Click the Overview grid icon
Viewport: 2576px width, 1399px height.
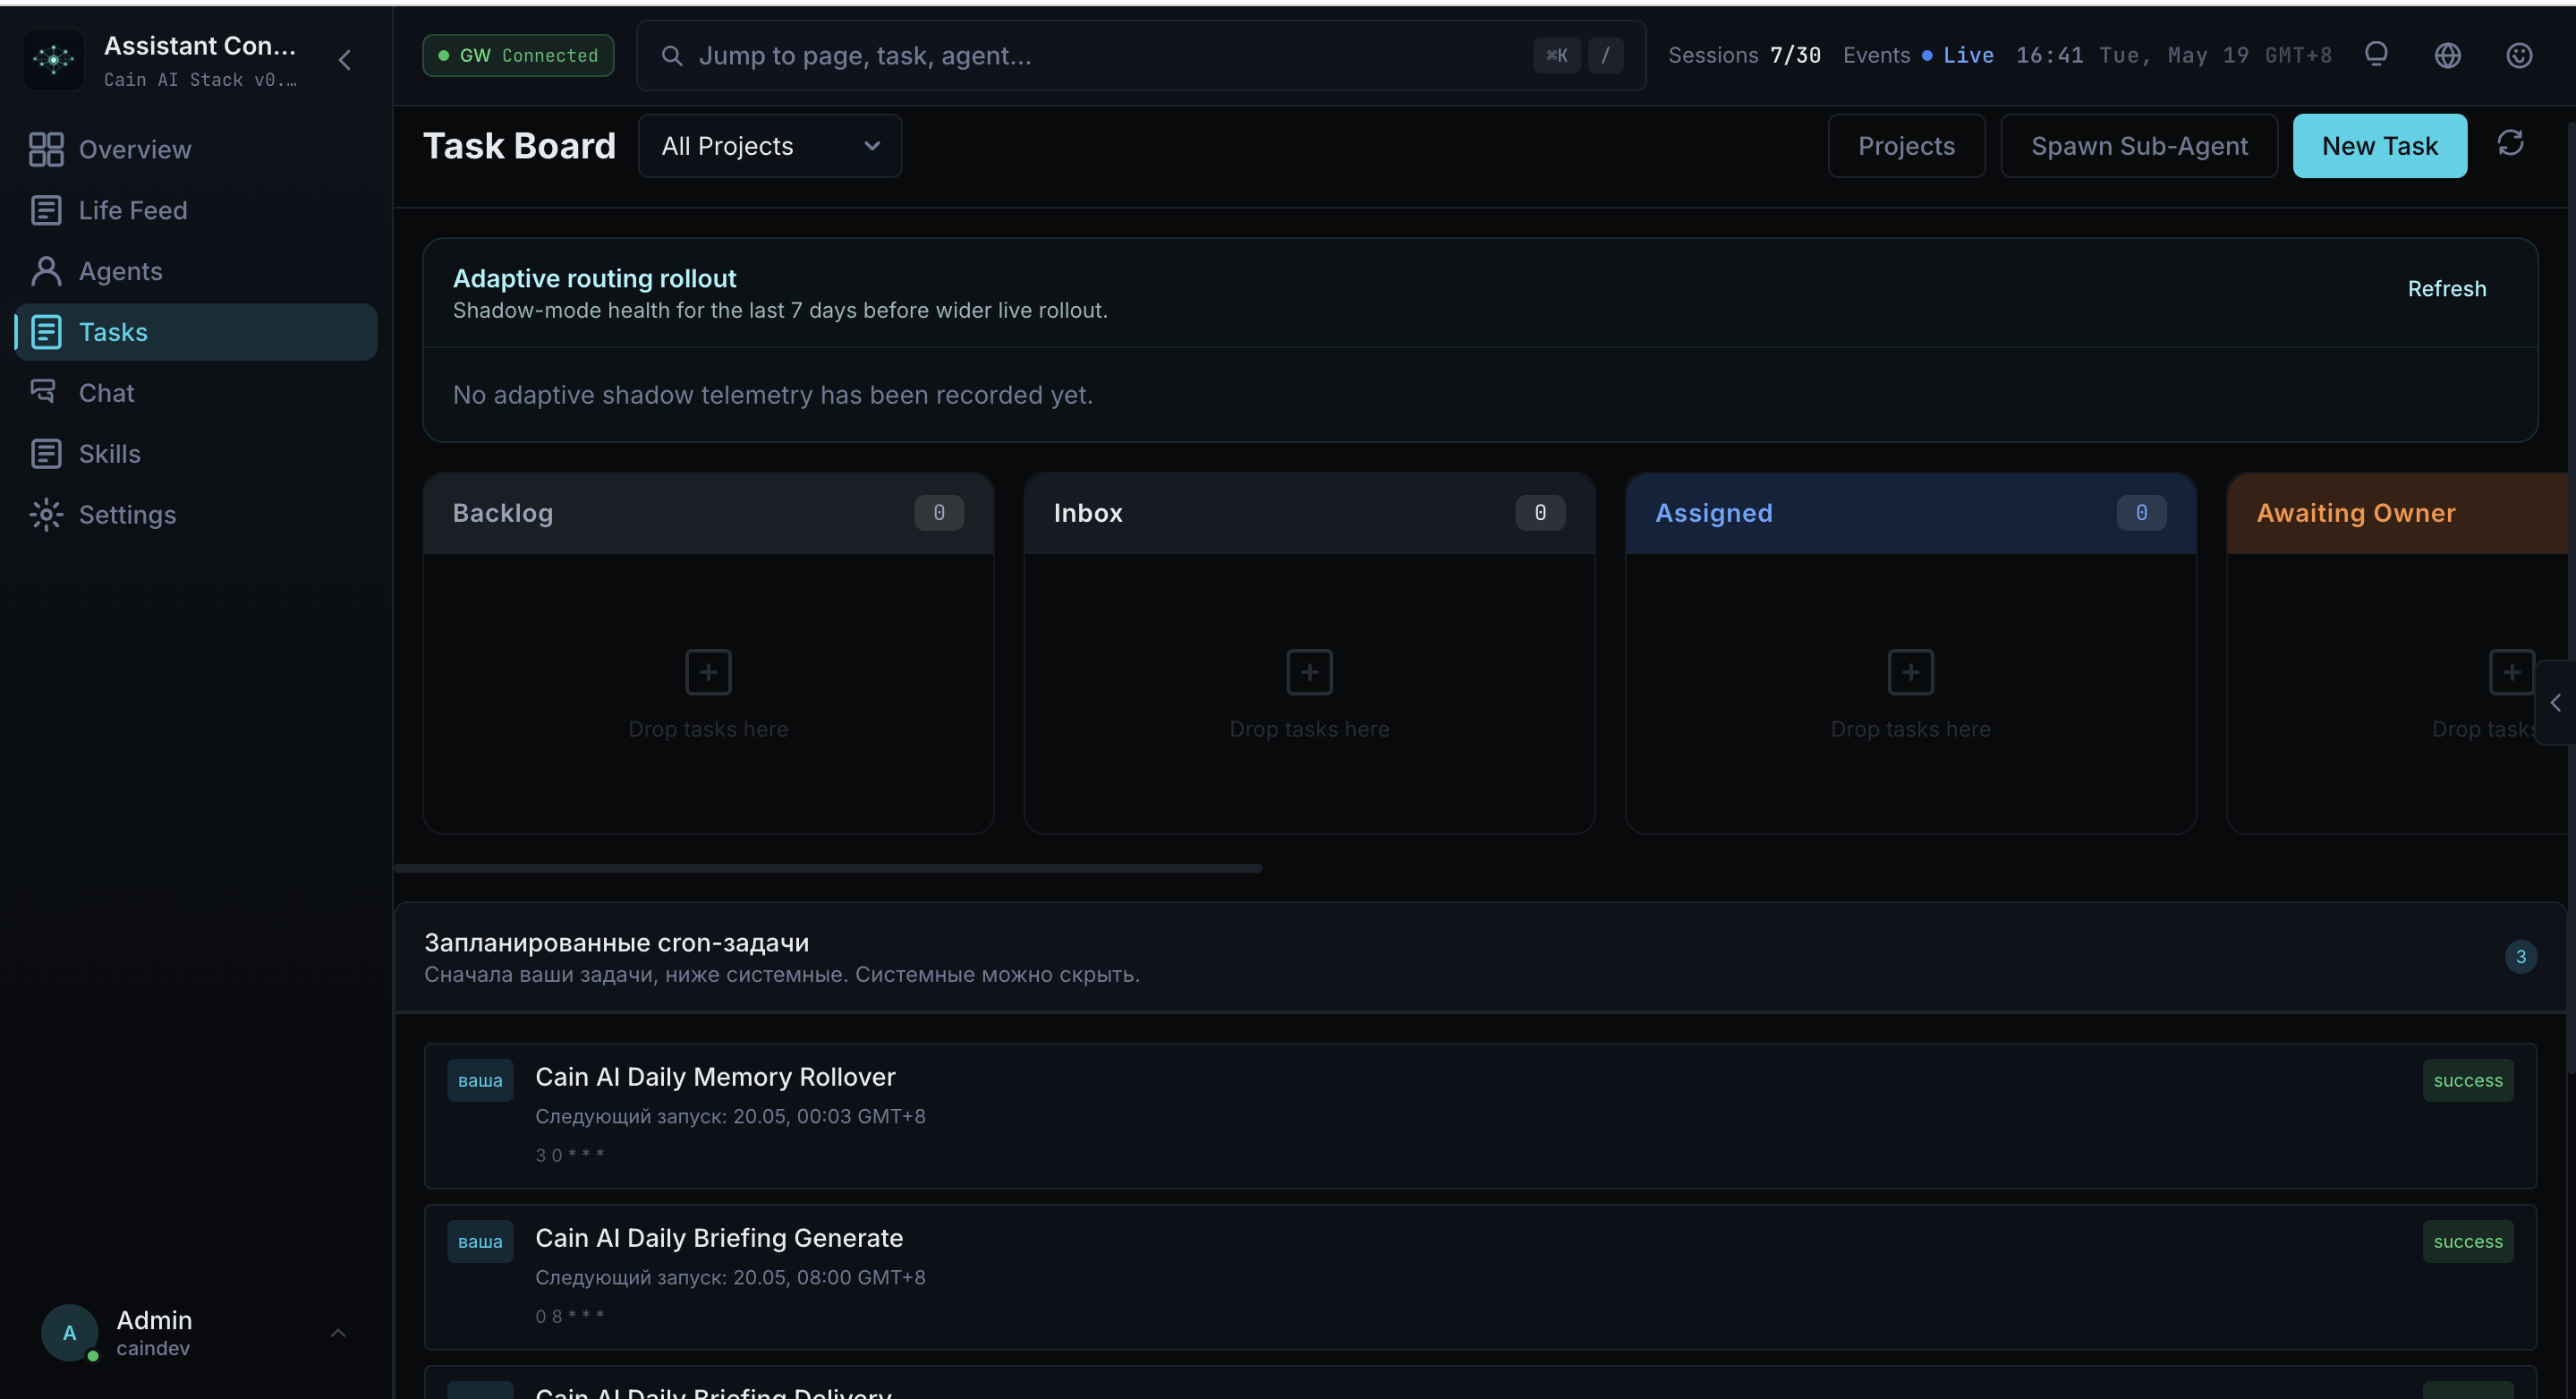(x=46, y=149)
